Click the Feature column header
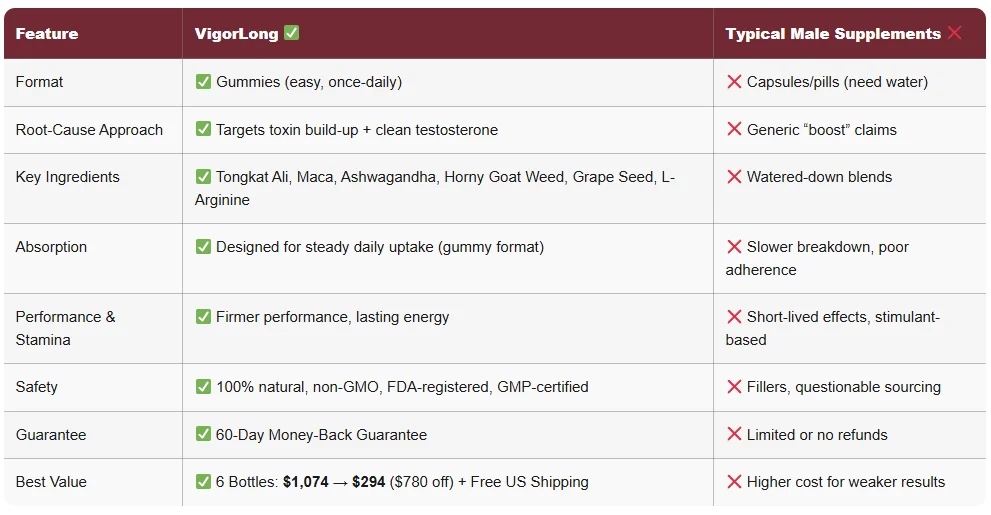 pos(47,34)
